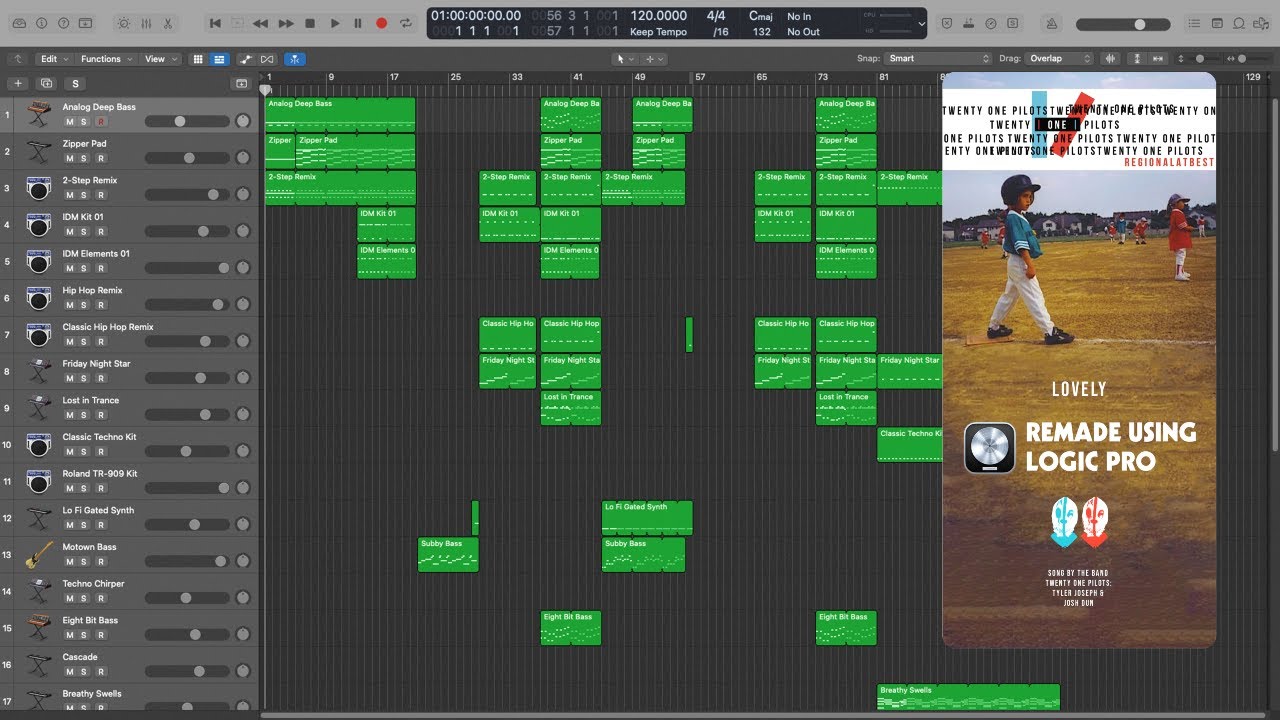
Task: Click the Motown Bass guitar icon
Action: coord(39,555)
